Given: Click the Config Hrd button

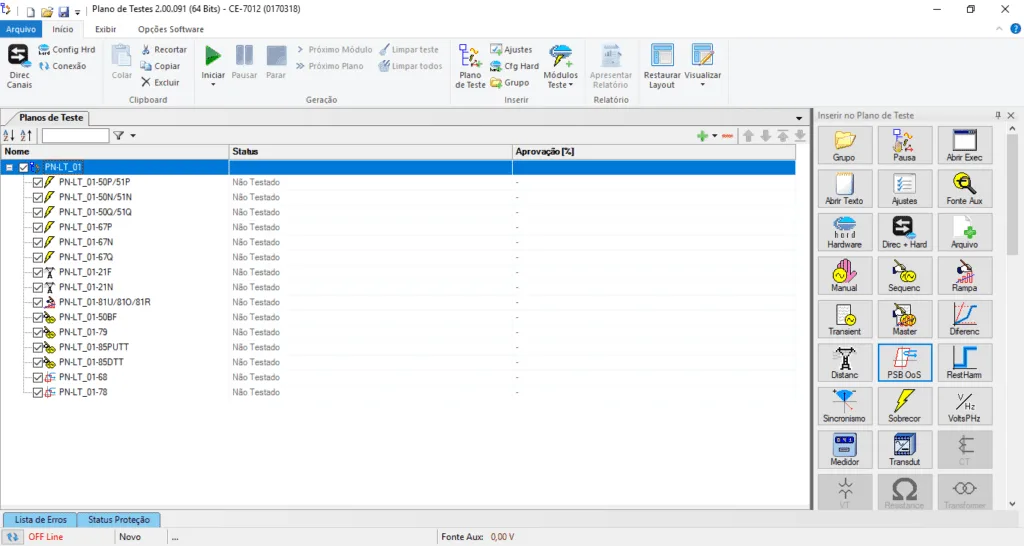Looking at the screenshot, I should [x=67, y=49].
